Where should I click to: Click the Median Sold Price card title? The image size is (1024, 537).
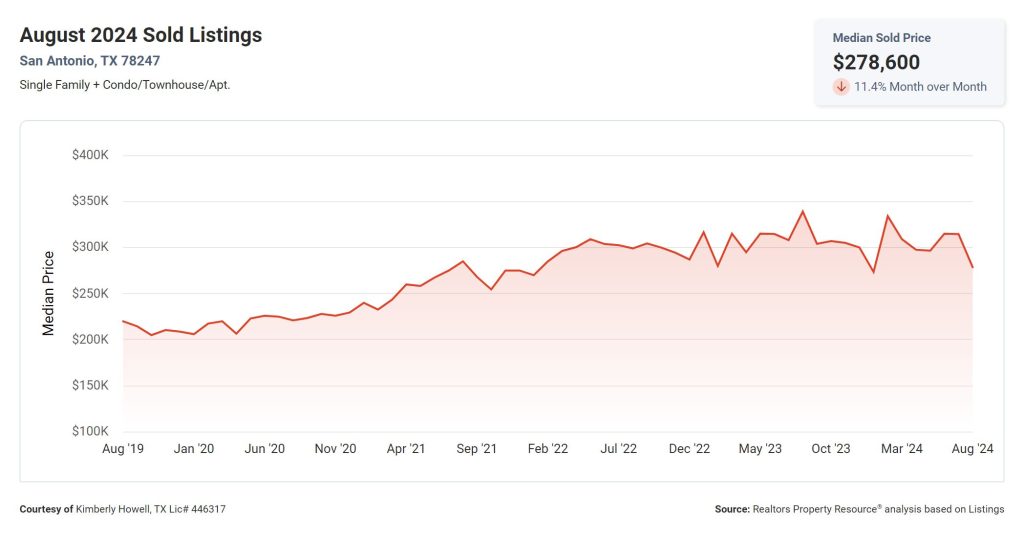click(882, 37)
